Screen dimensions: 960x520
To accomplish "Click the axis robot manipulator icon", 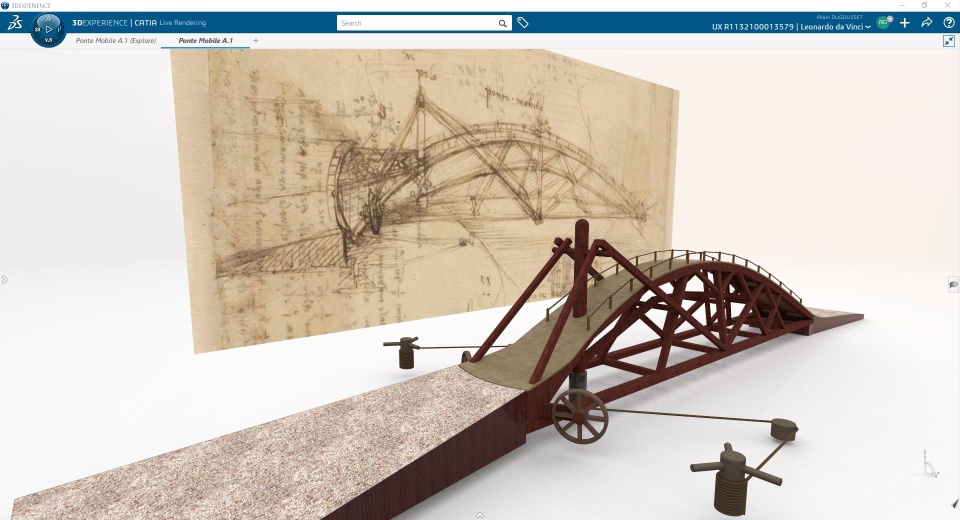I will click(928, 465).
